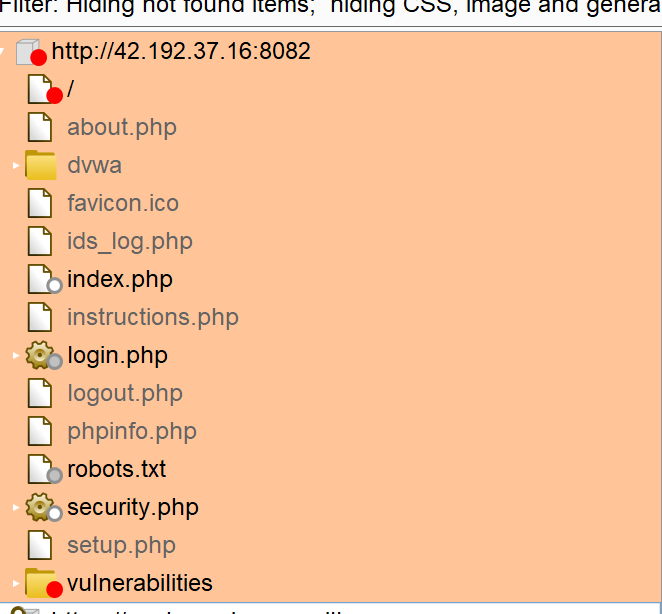Viewport: 662px width, 614px height.
Task: Select phpinfo.php entry
Action: click(x=132, y=431)
